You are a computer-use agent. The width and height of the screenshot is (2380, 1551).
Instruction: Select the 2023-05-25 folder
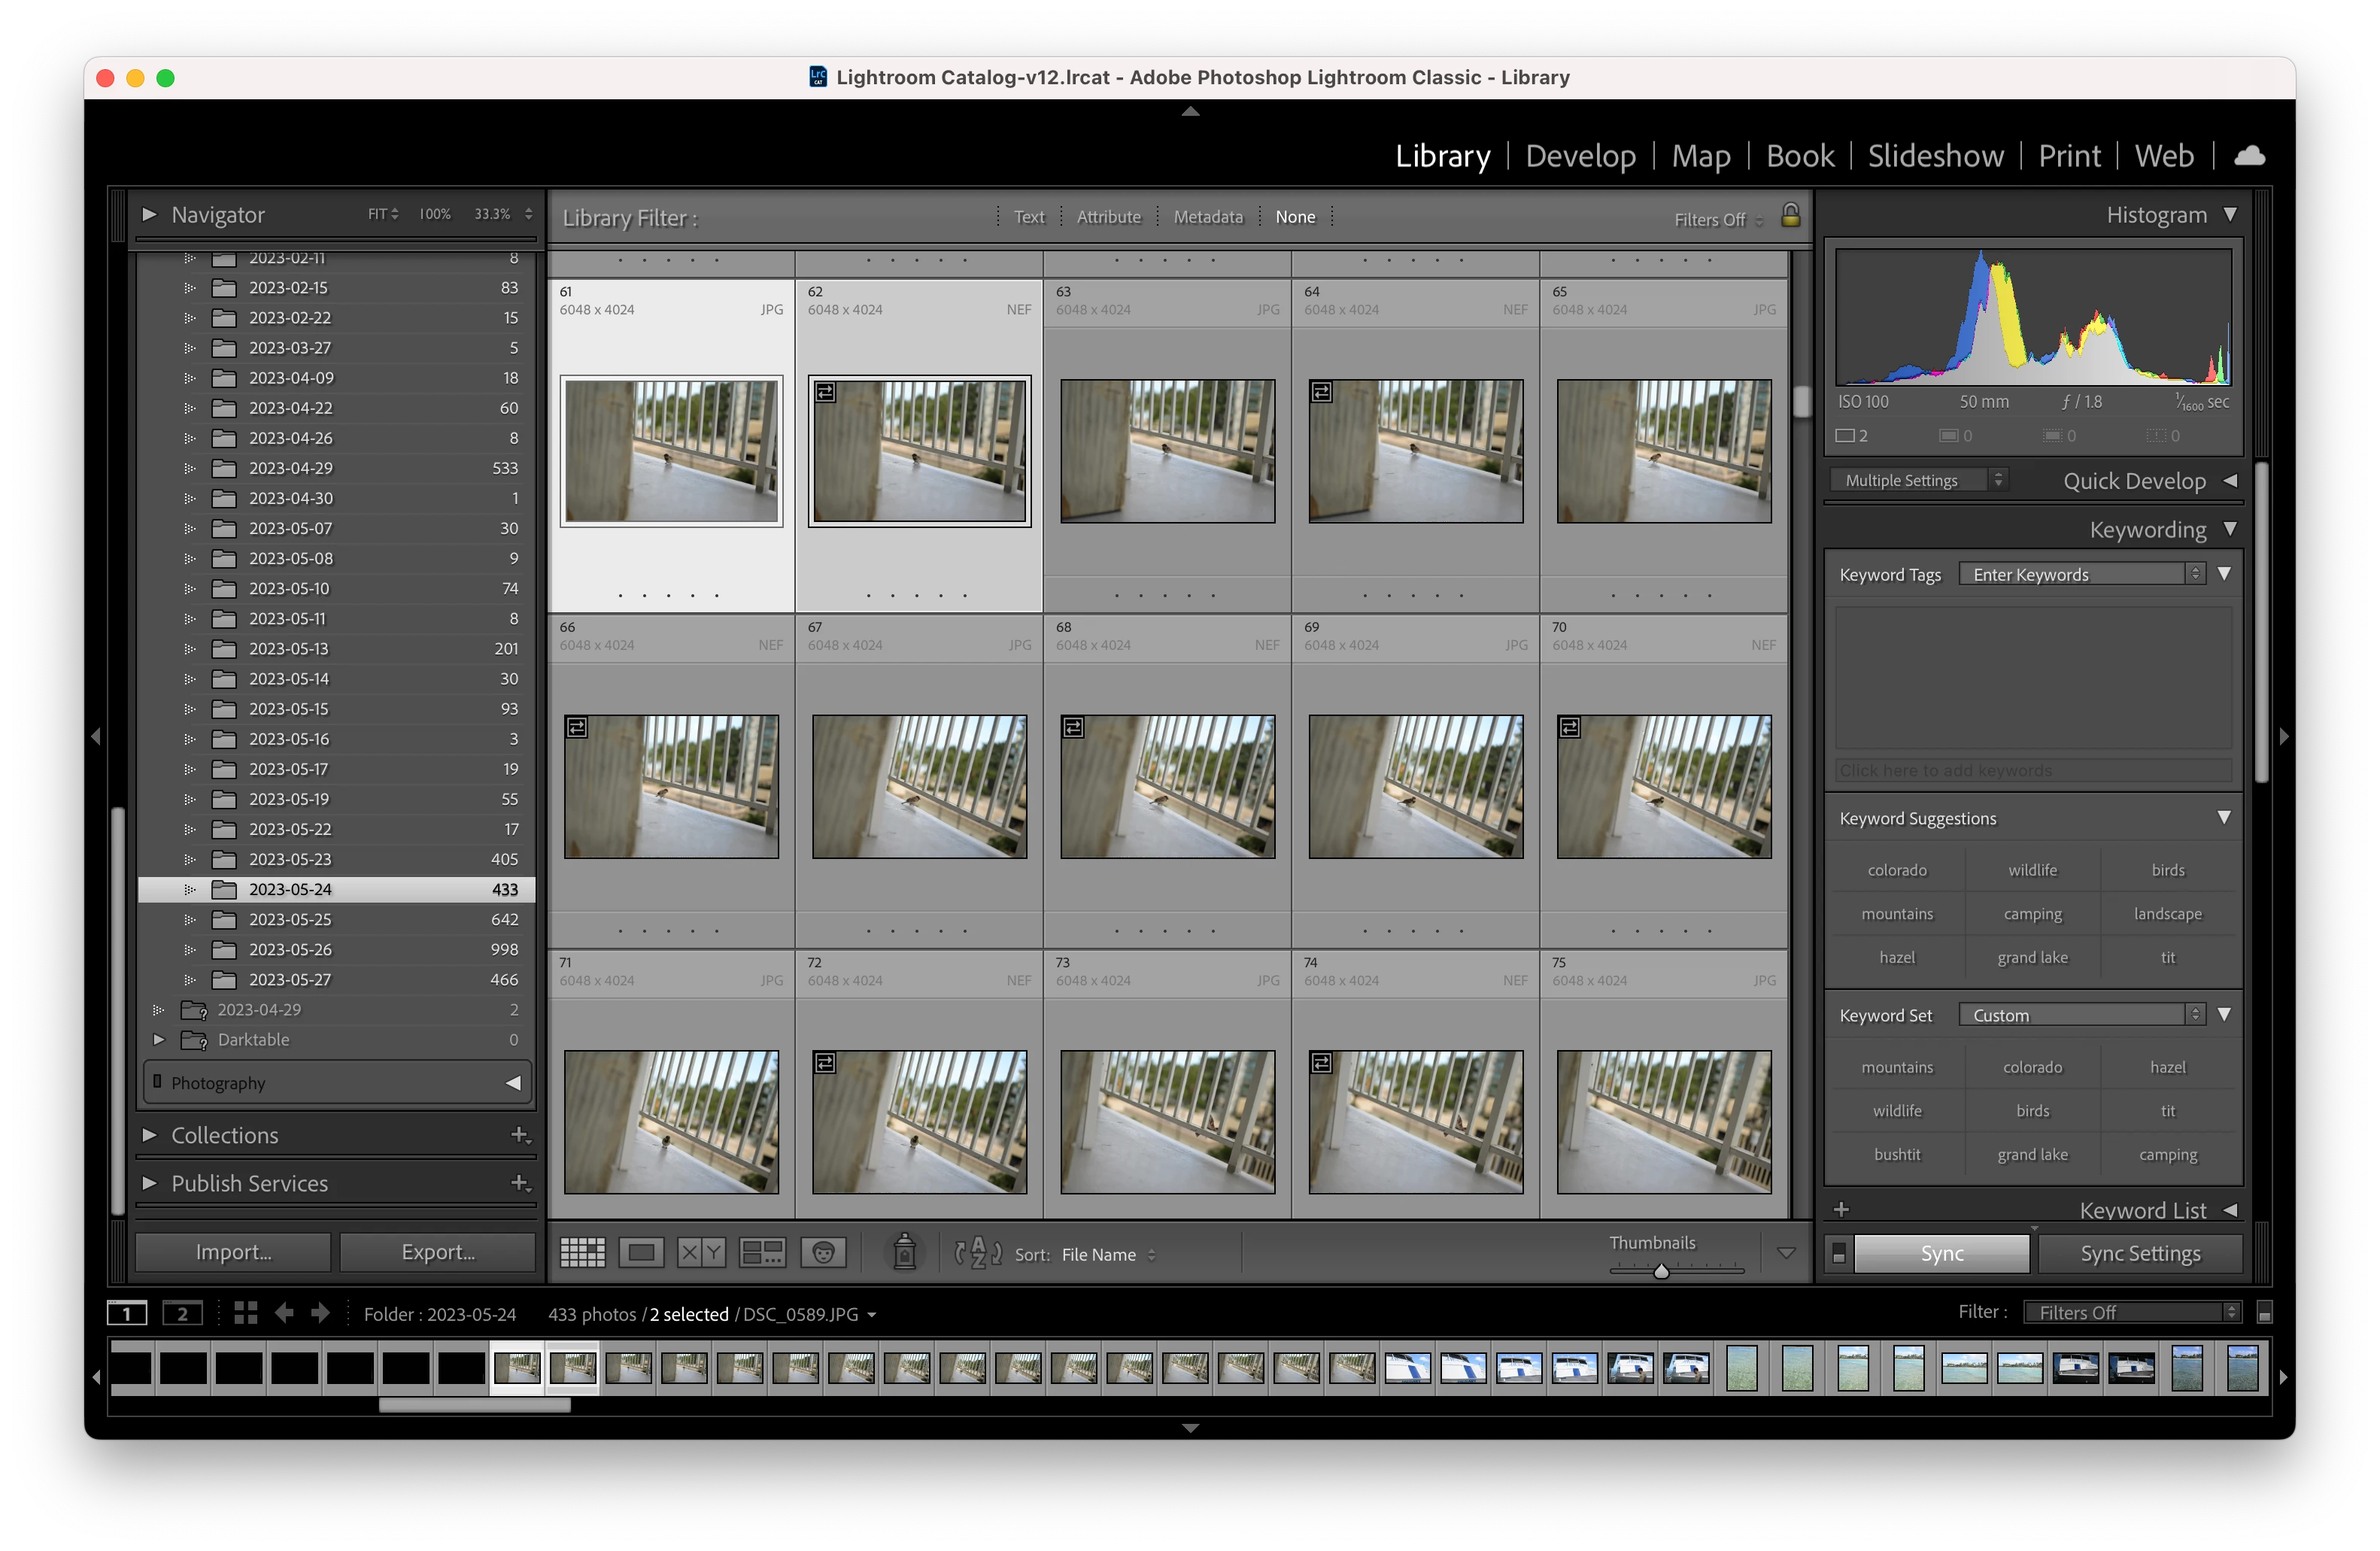pyautogui.click(x=290, y=919)
